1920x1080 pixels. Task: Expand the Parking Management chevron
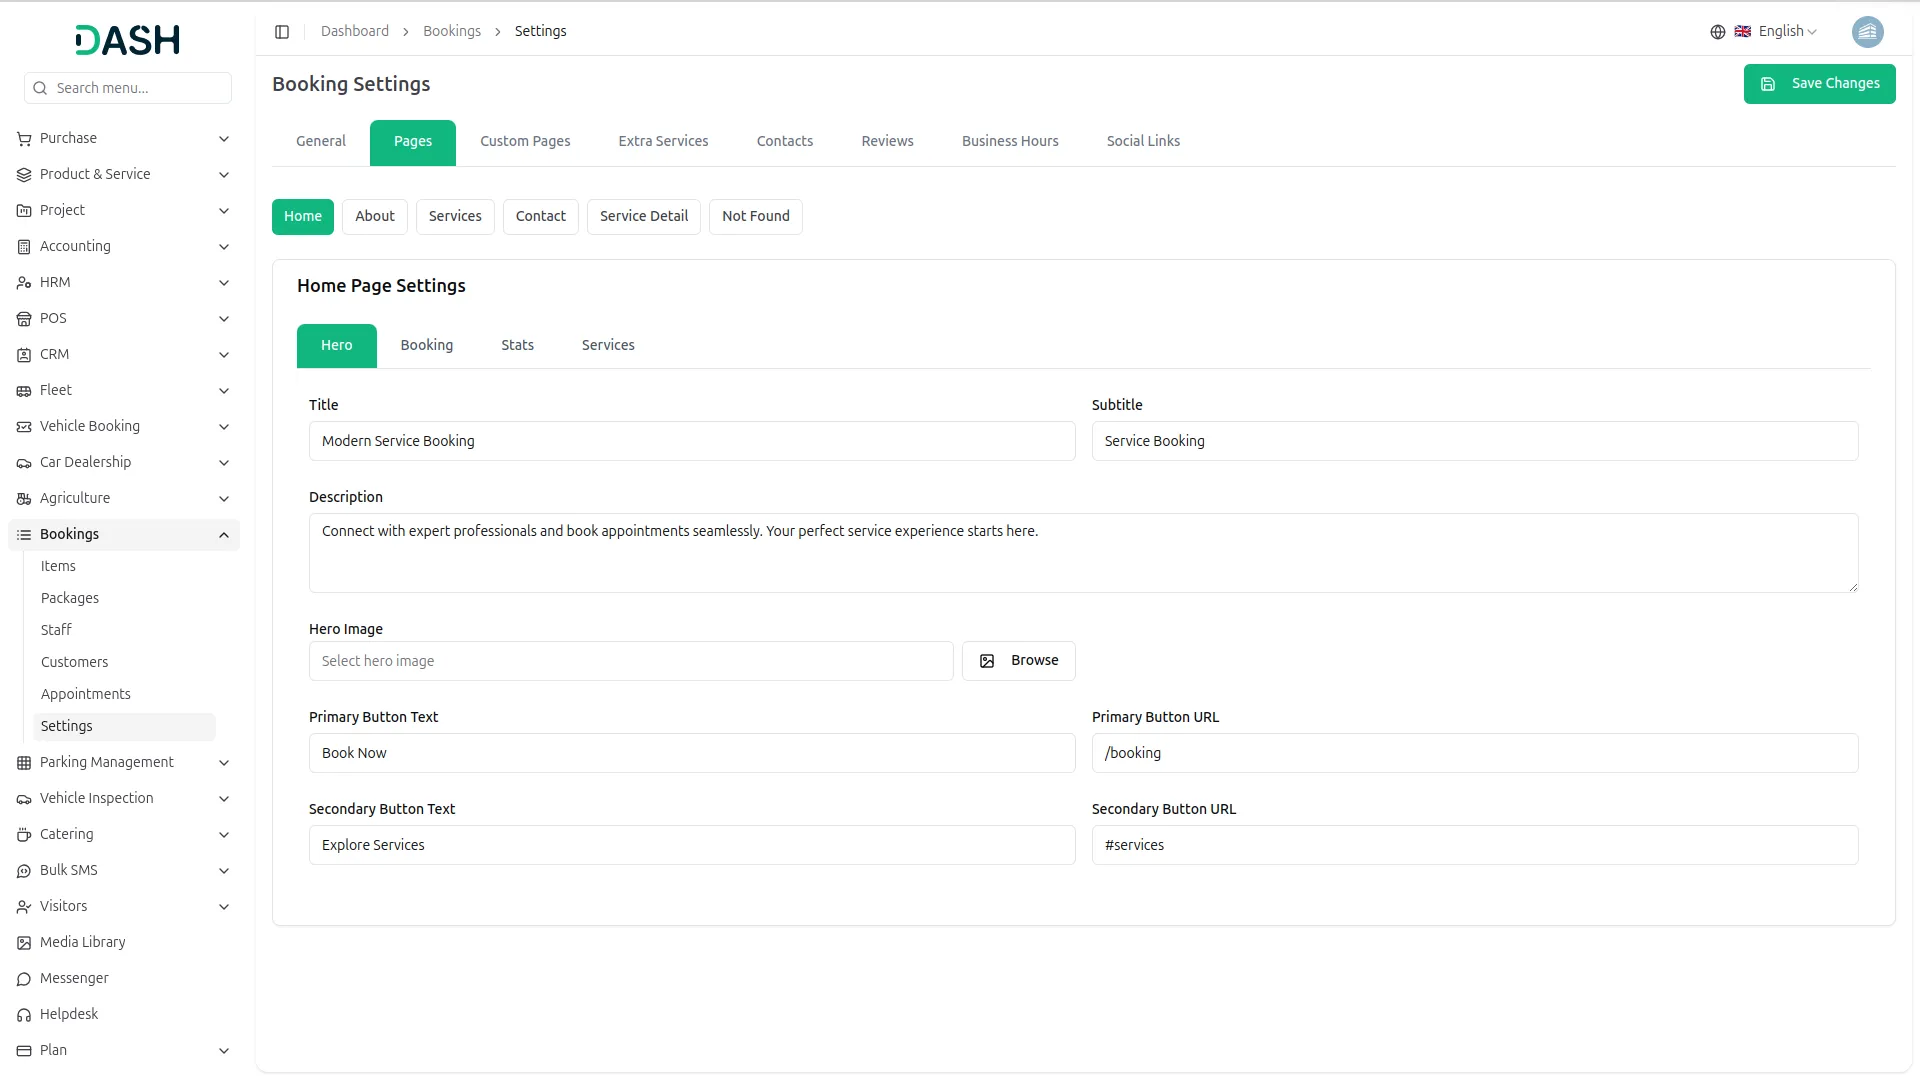coord(224,763)
